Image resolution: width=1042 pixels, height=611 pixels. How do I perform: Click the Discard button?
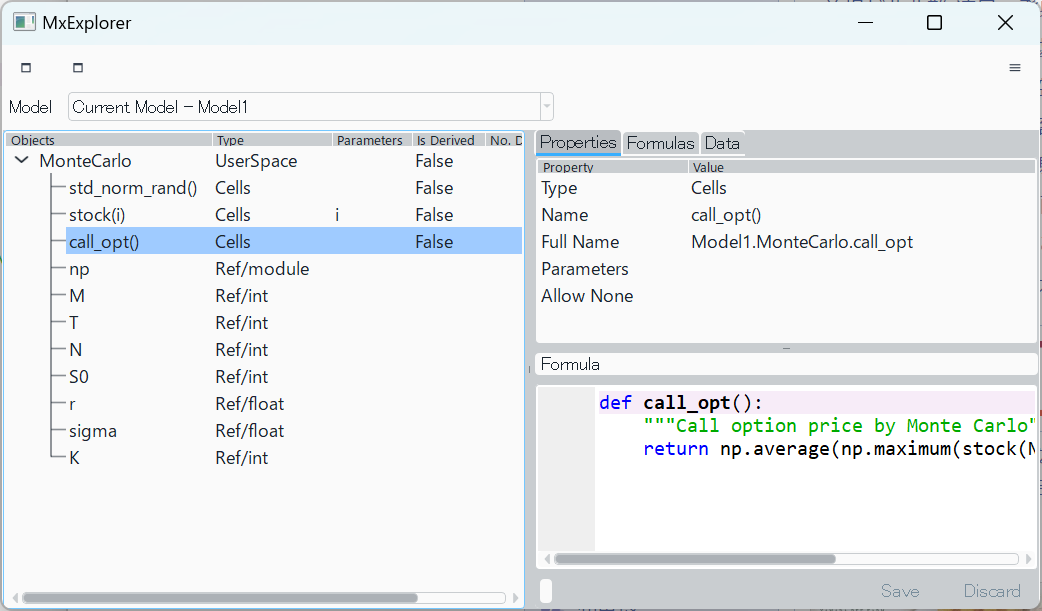coord(992,591)
